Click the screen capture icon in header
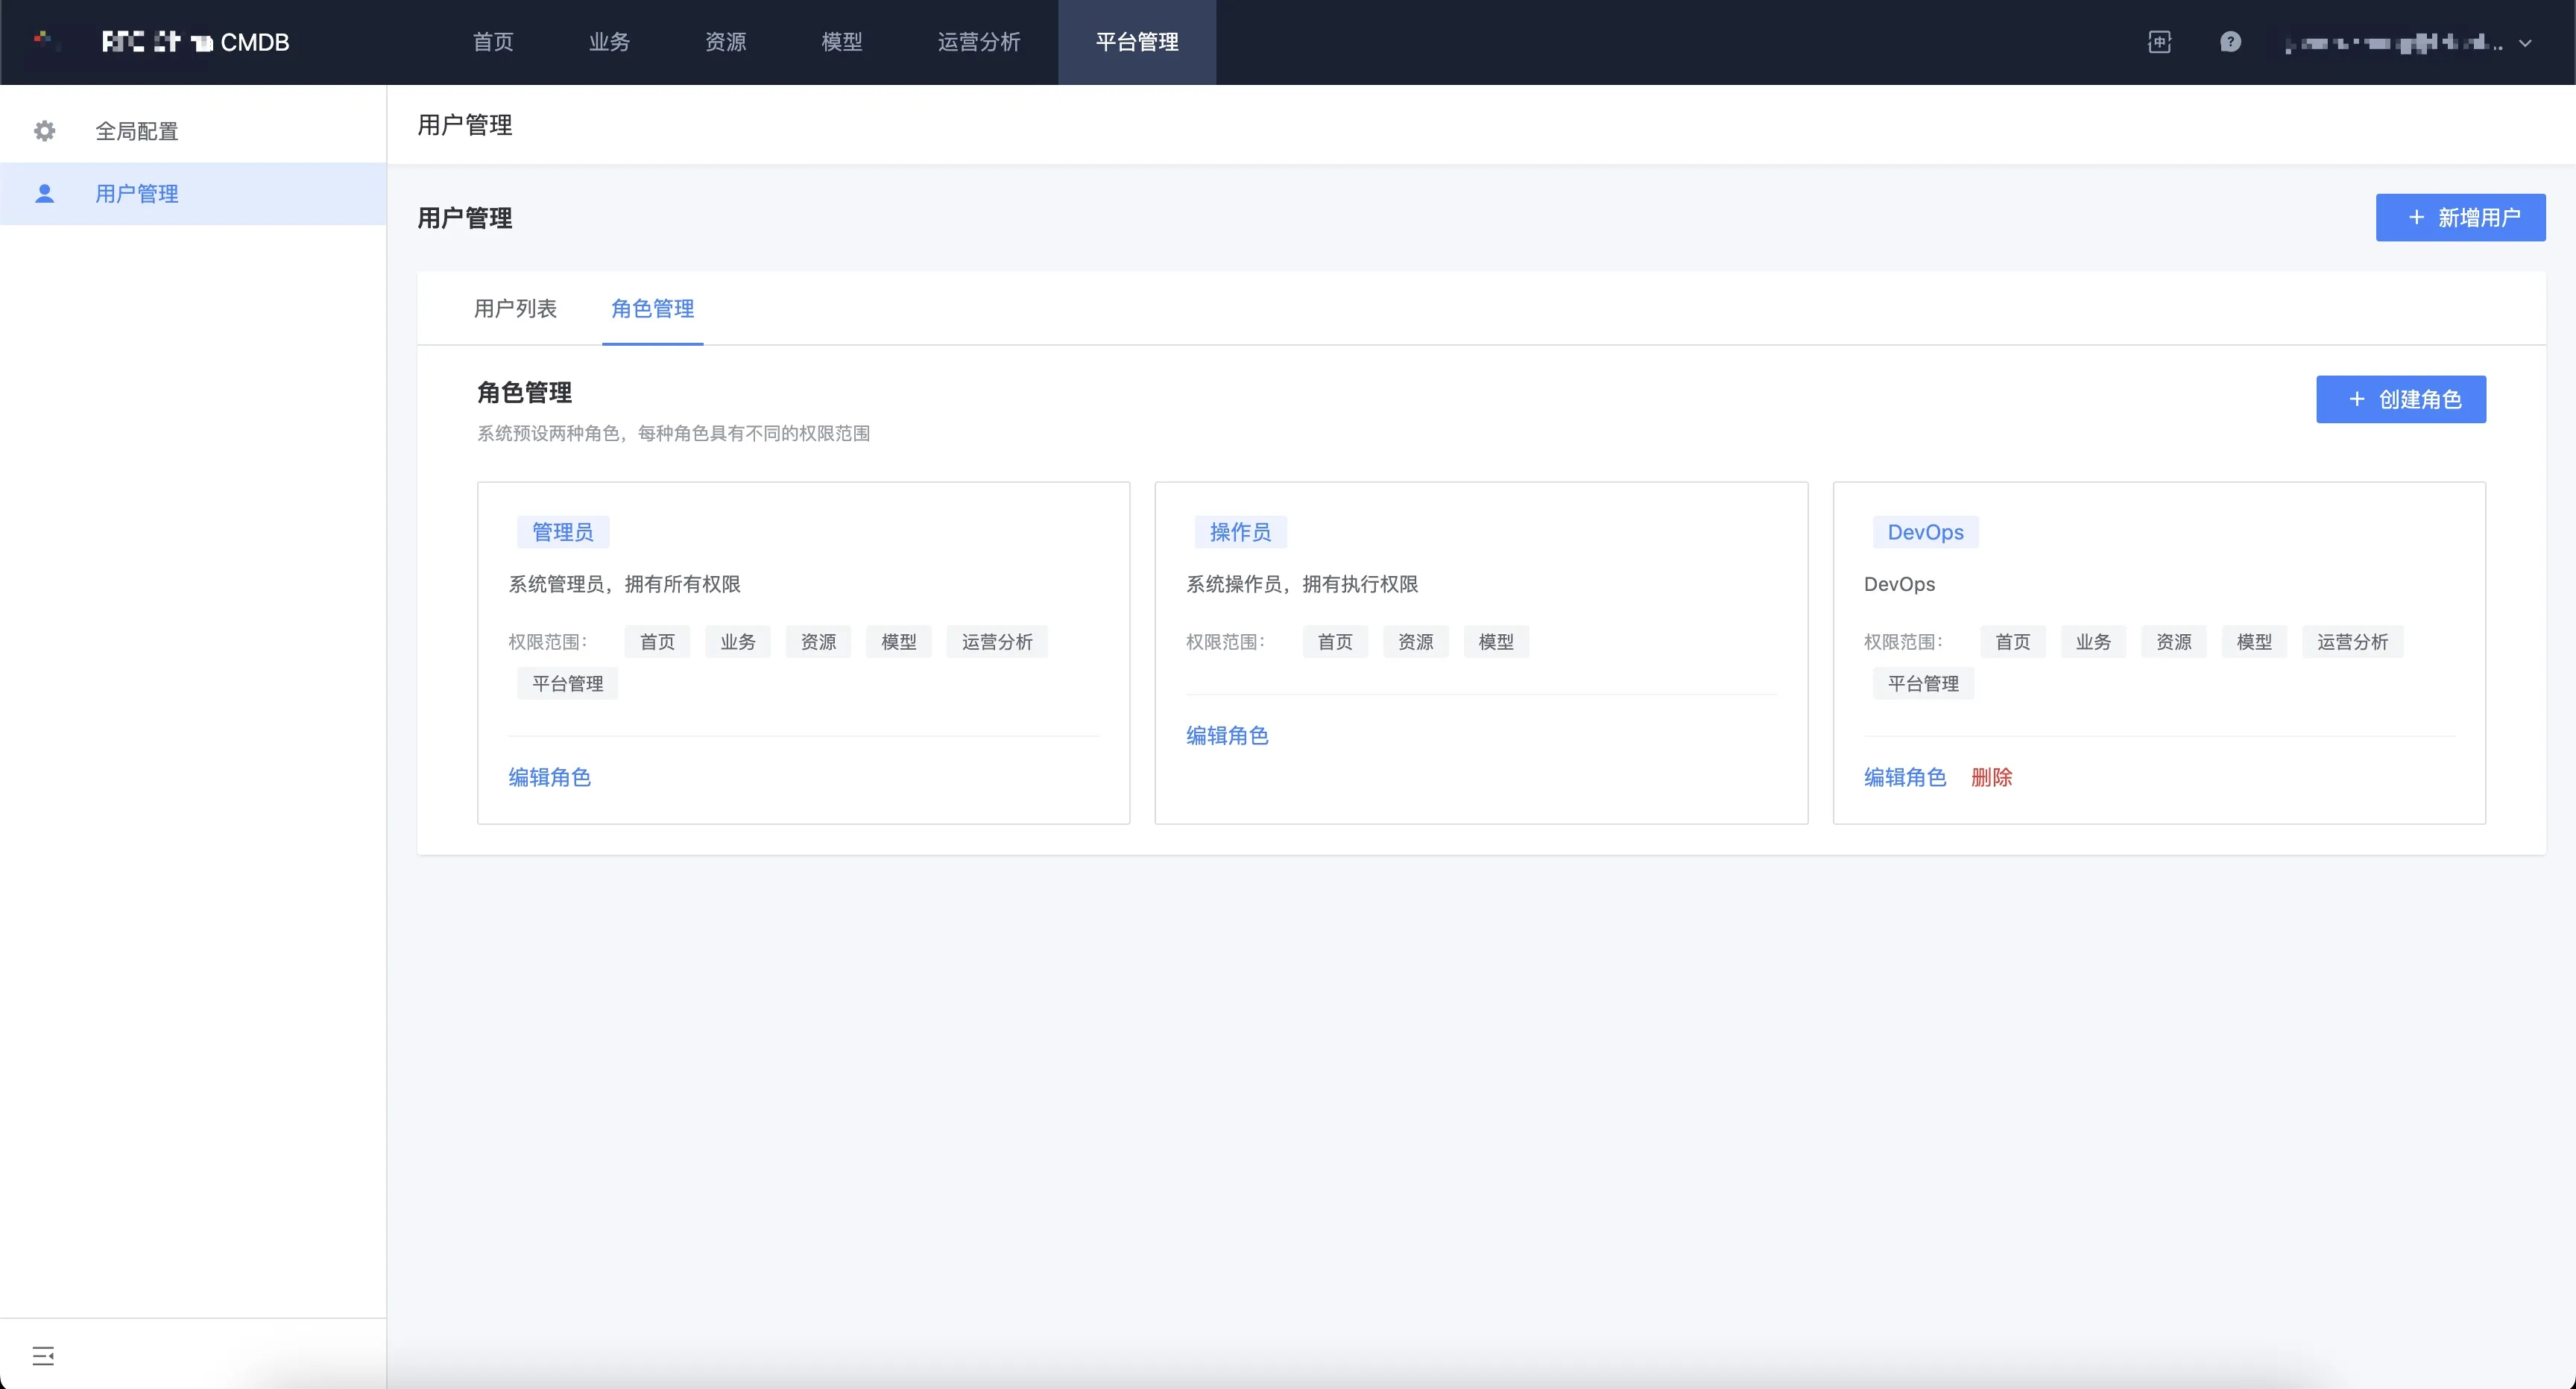 tap(2159, 42)
